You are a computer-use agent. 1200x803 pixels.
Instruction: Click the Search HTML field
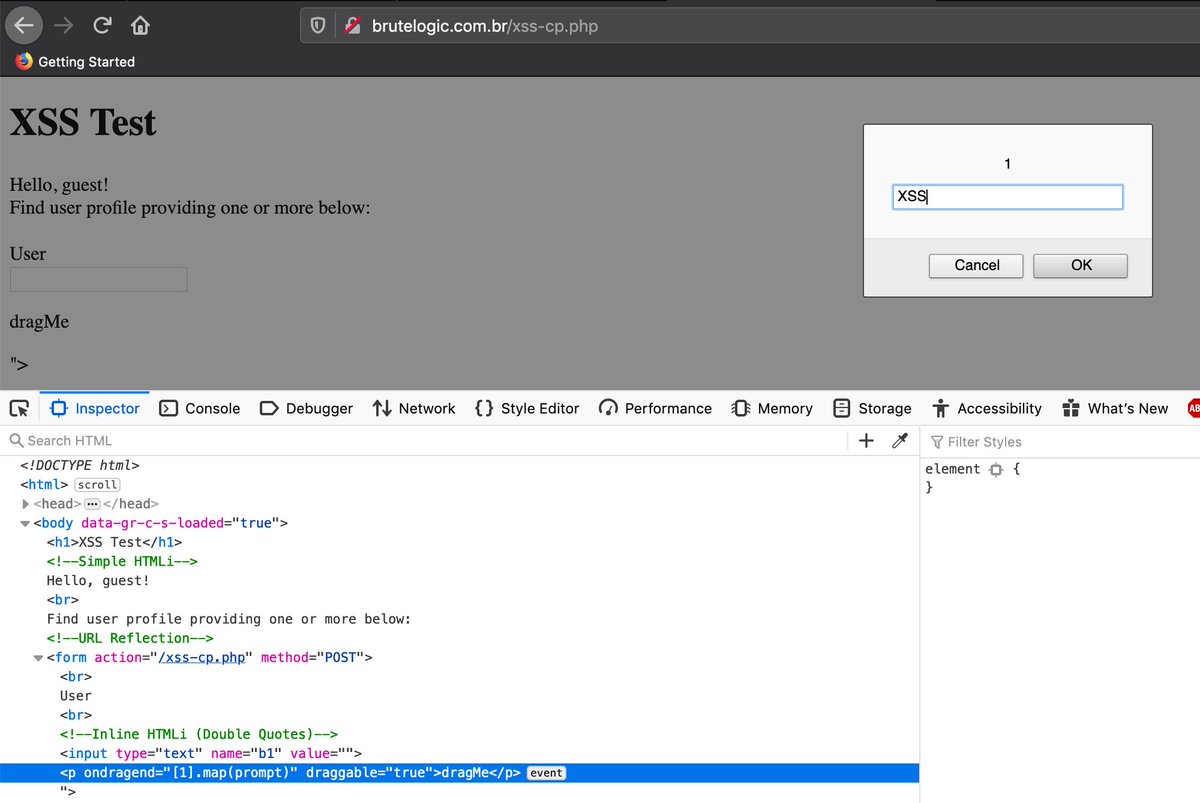(x=425, y=440)
